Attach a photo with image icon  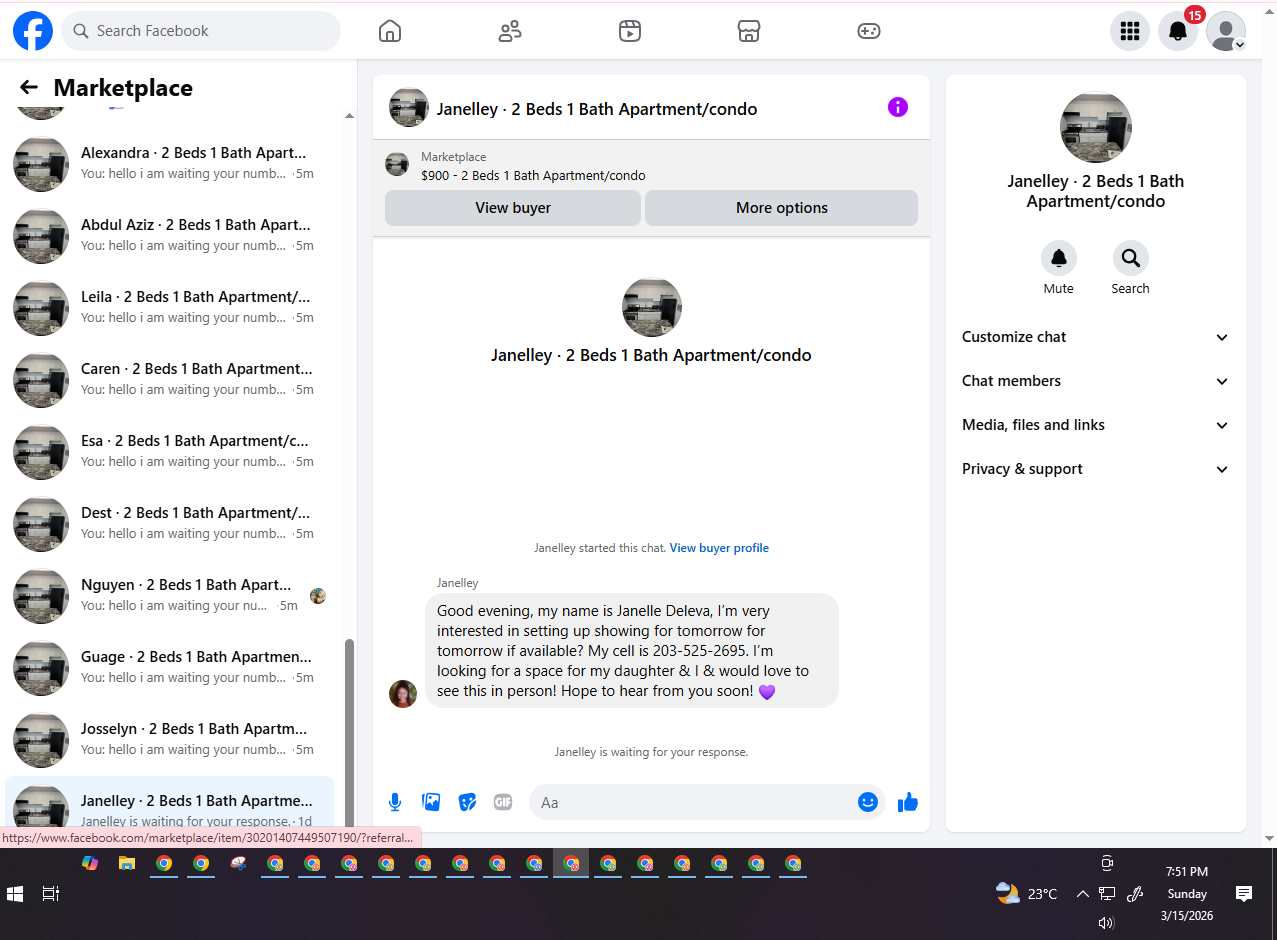click(431, 802)
